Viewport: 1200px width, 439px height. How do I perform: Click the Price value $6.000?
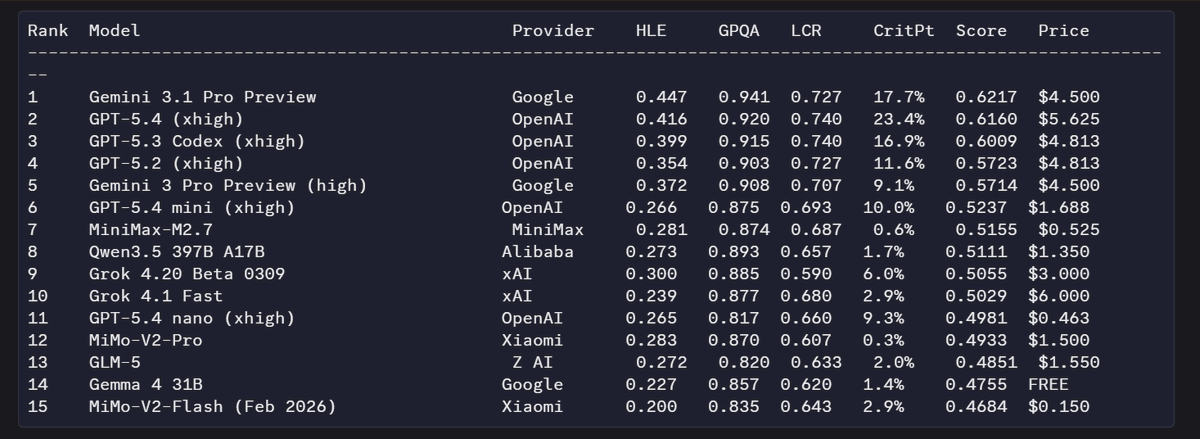click(x=1059, y=296)
